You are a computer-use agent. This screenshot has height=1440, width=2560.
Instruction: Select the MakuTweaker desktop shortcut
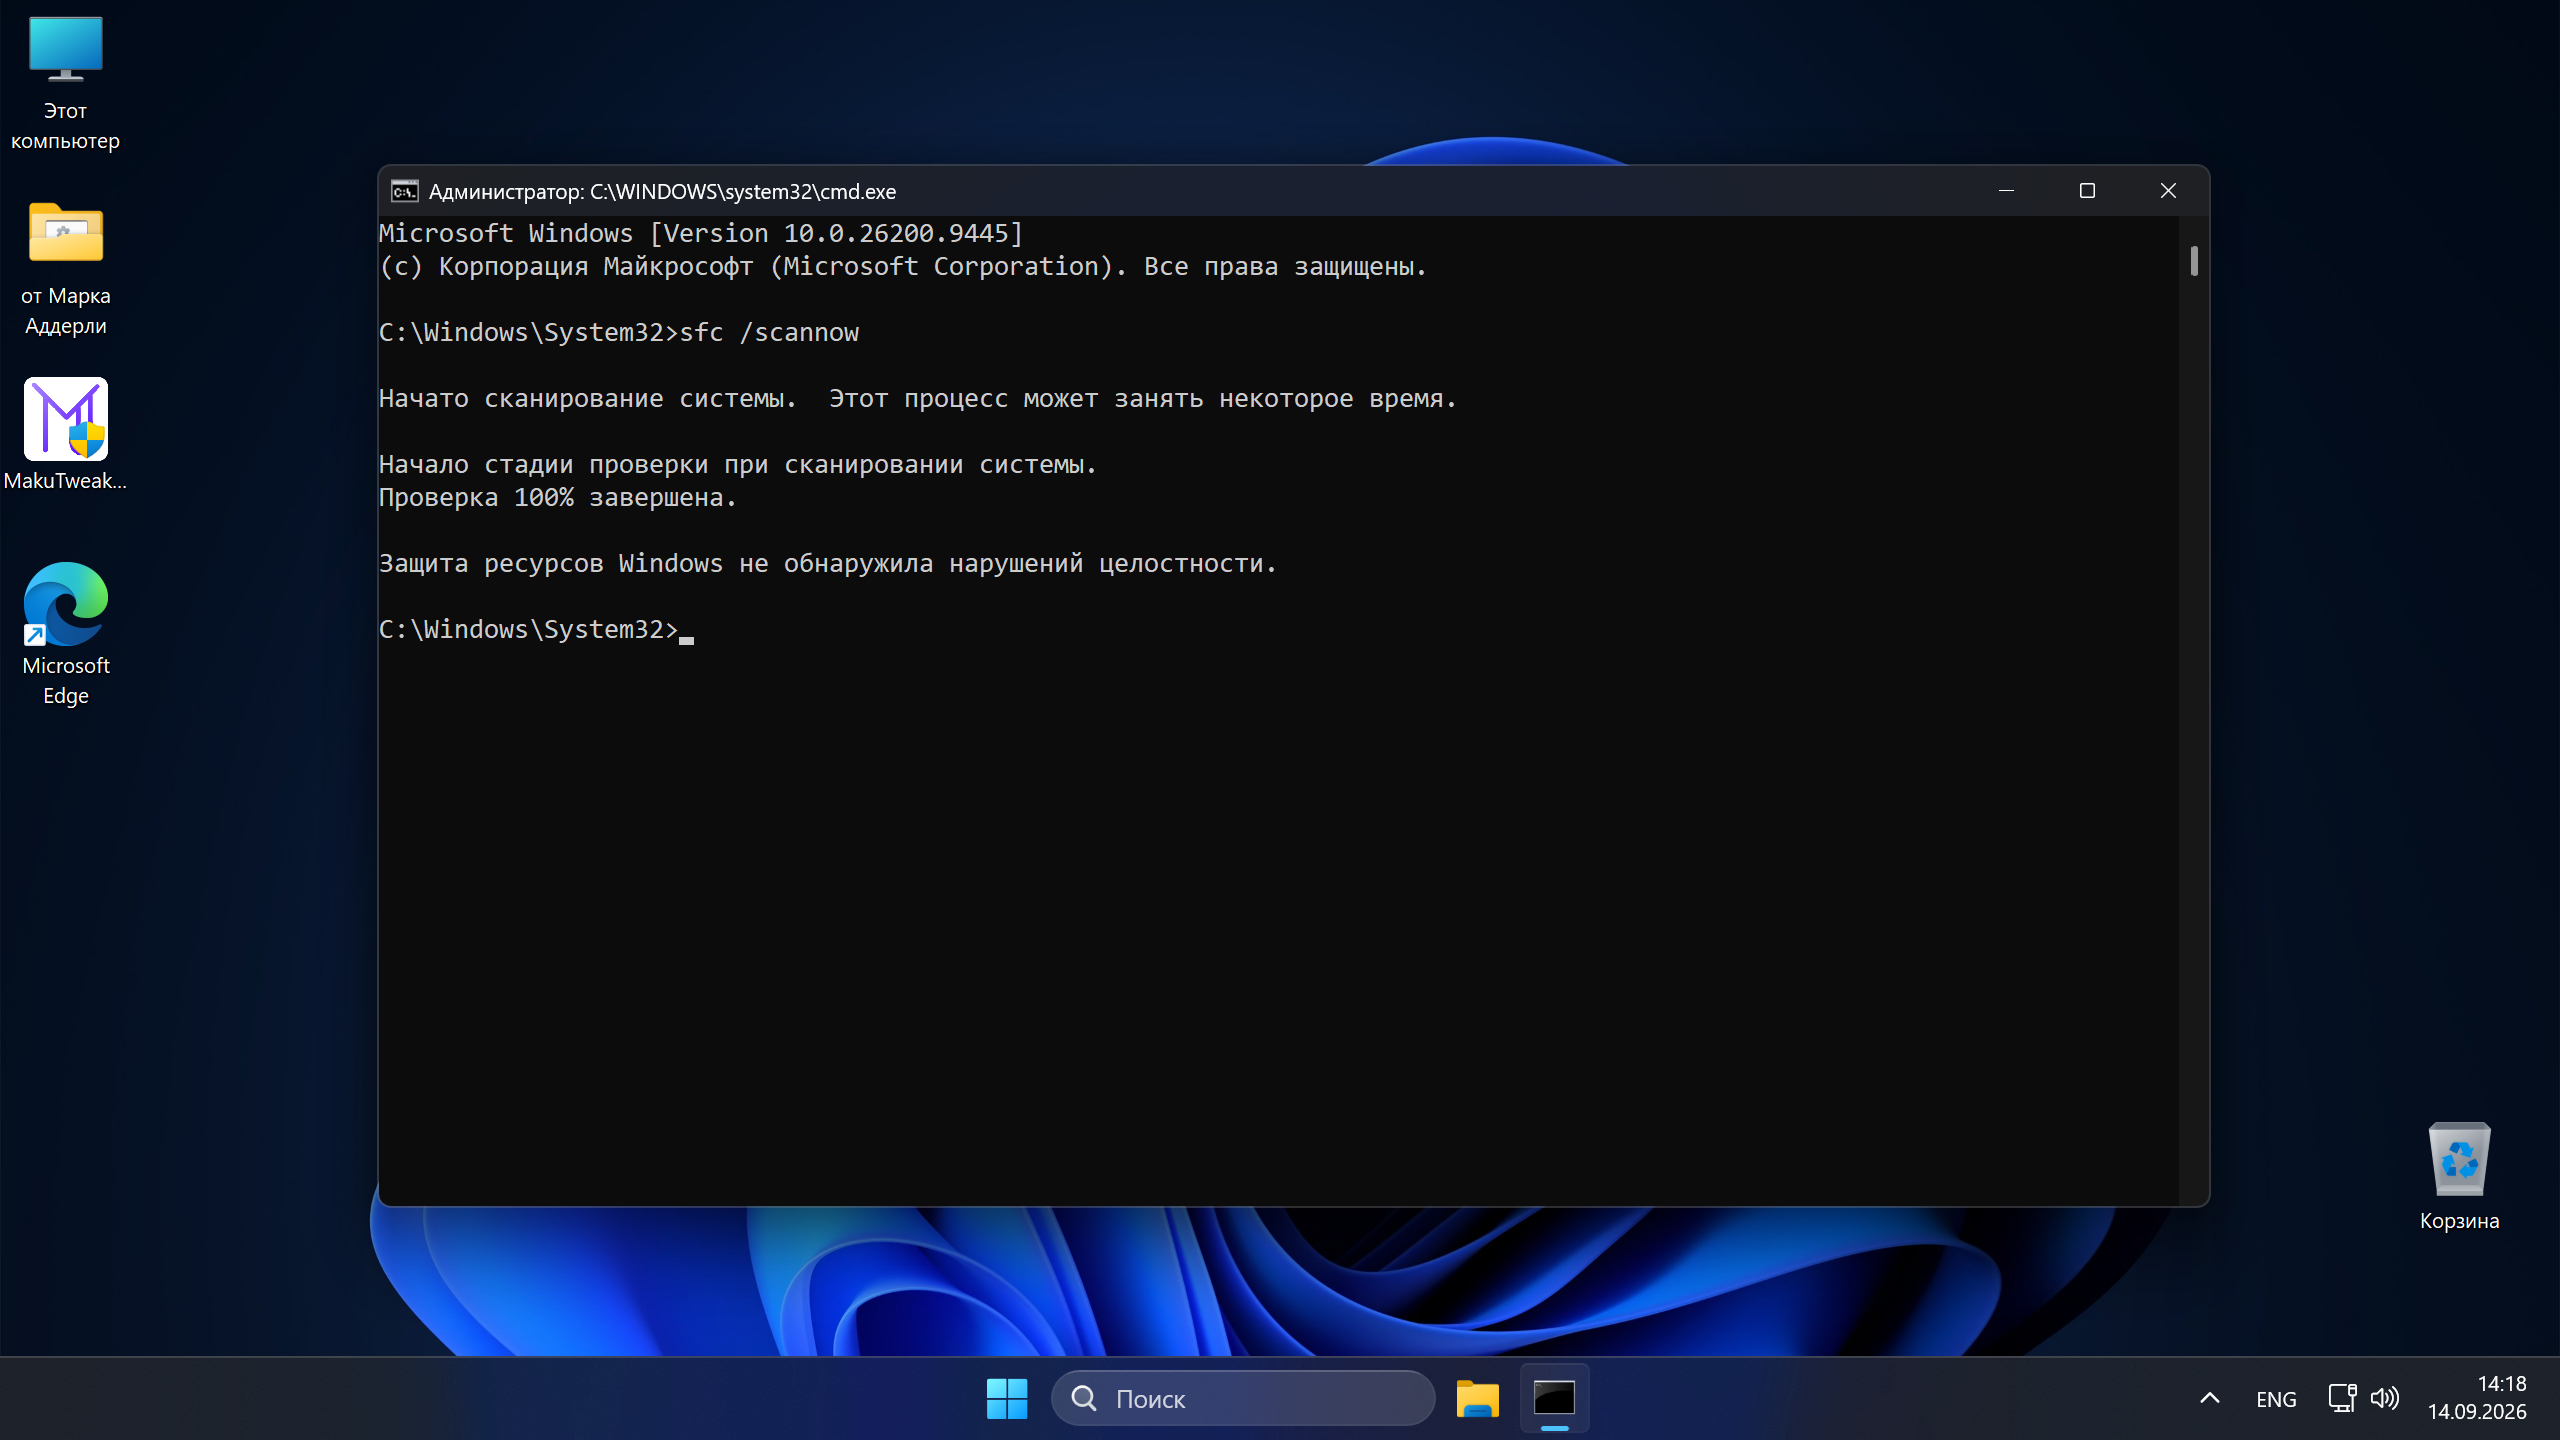[x=65, y=435]
